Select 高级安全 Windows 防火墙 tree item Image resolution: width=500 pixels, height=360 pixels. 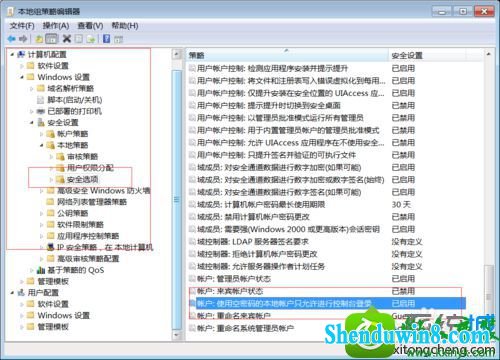coord(104,191)
